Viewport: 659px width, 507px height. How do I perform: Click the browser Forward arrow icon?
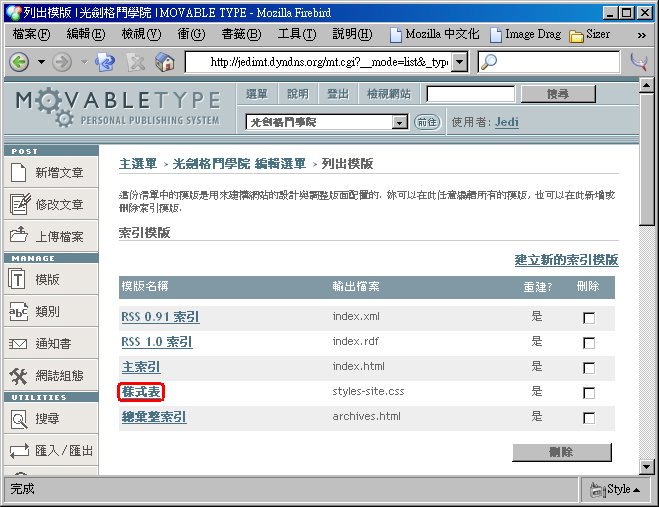tap(62, 62)
